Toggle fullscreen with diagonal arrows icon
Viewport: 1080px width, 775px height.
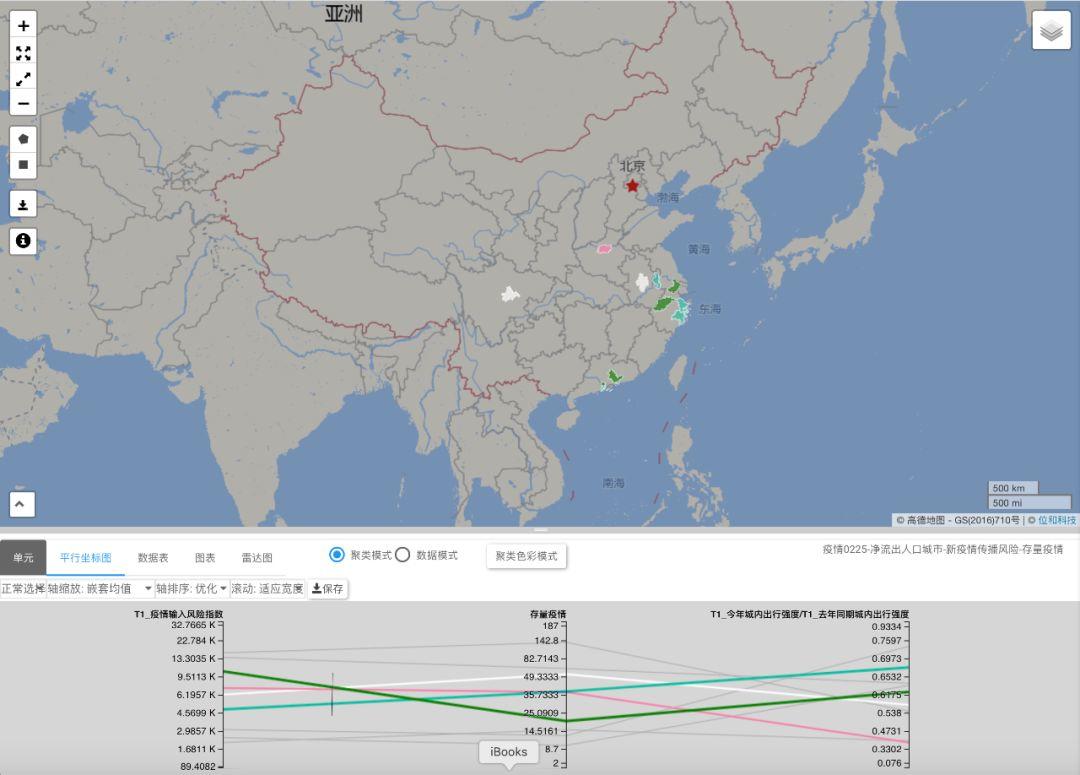tap(23, 79)
